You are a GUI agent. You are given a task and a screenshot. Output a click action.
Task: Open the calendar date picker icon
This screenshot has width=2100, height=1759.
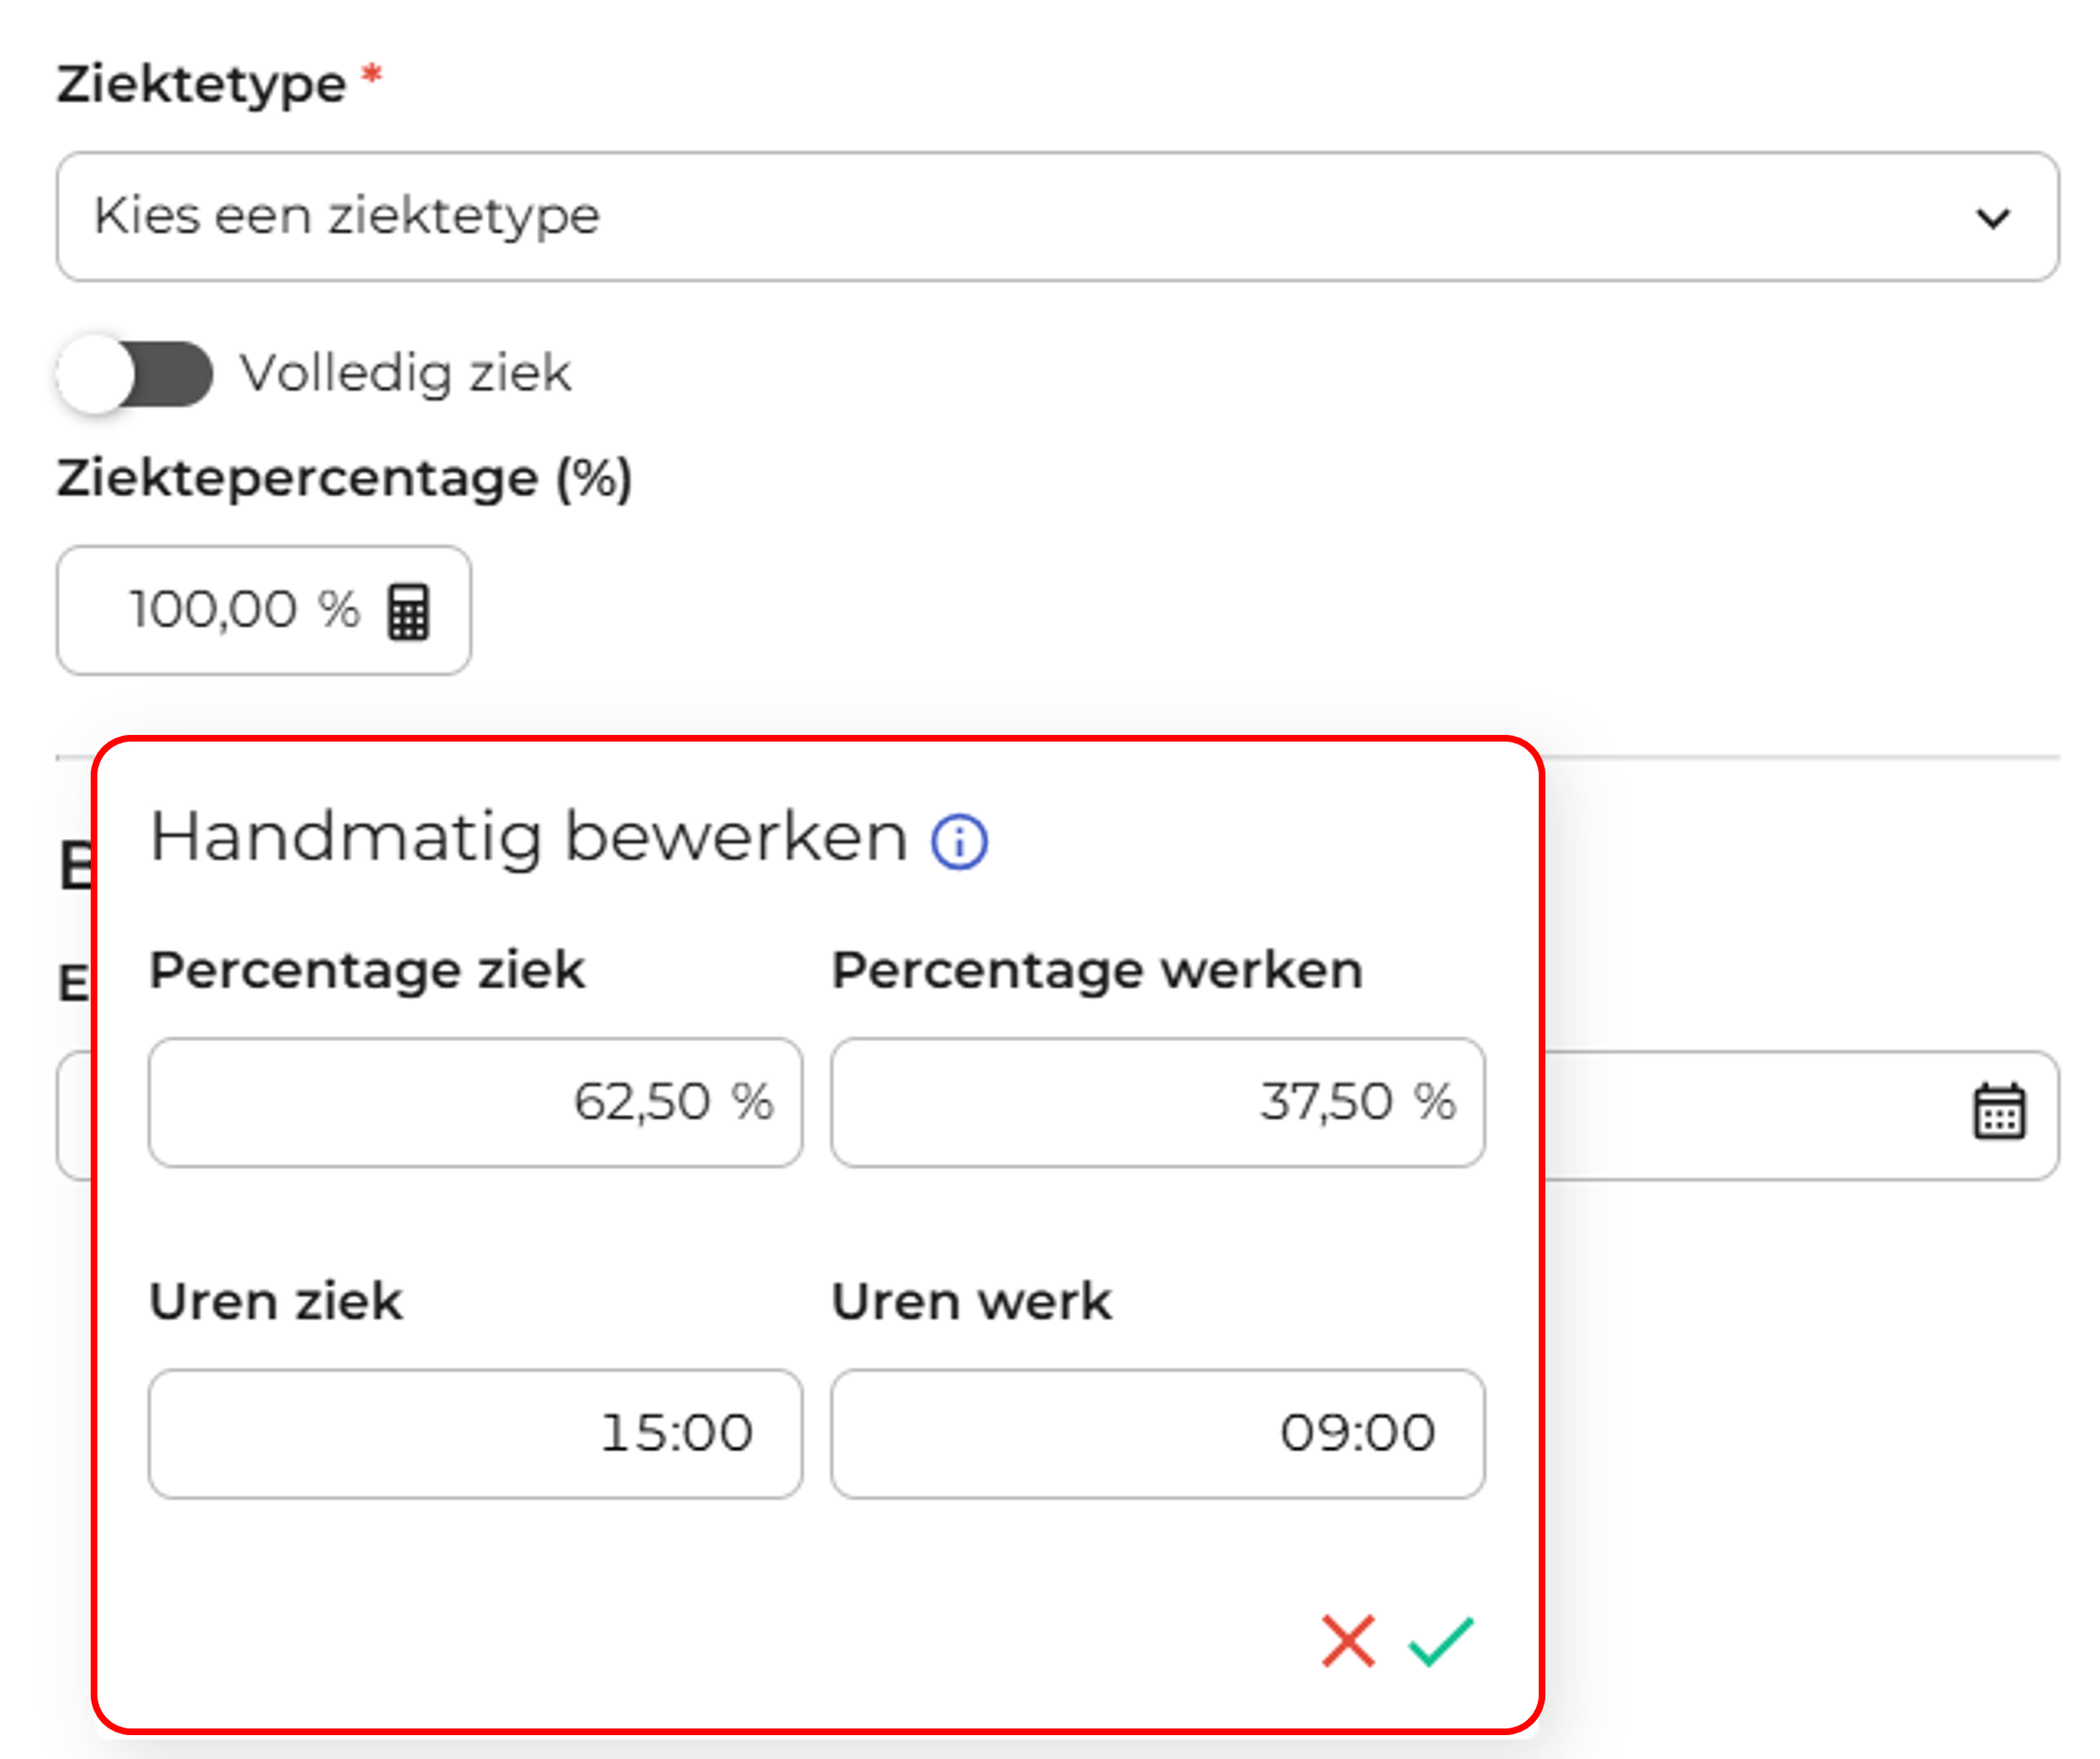coord(1999,1112)
